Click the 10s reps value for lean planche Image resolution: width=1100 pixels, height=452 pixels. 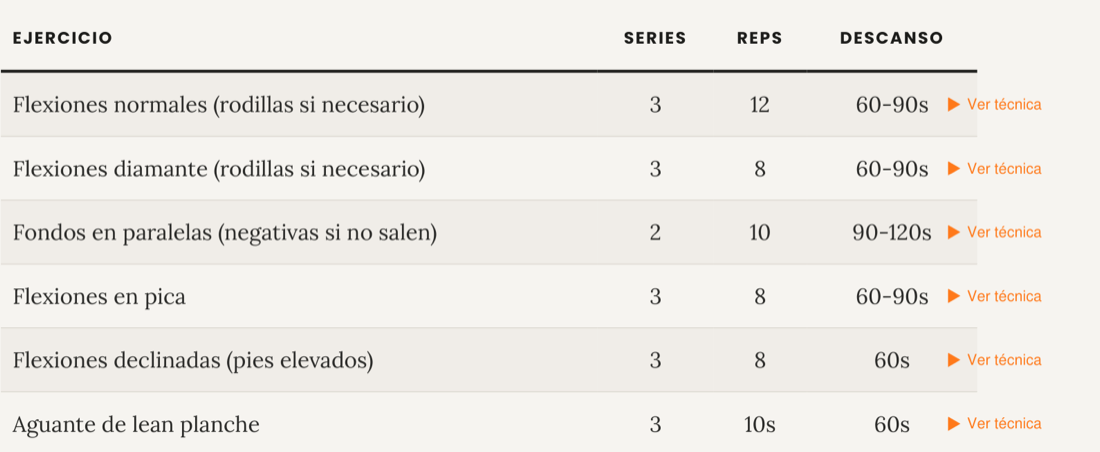(x=760, y=425)
